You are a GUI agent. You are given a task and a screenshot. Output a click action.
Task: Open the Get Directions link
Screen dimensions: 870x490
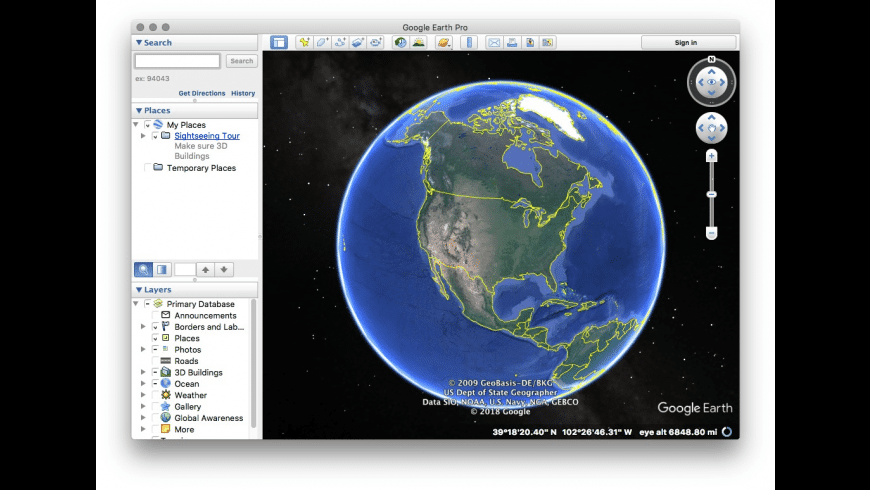(202, 93)
